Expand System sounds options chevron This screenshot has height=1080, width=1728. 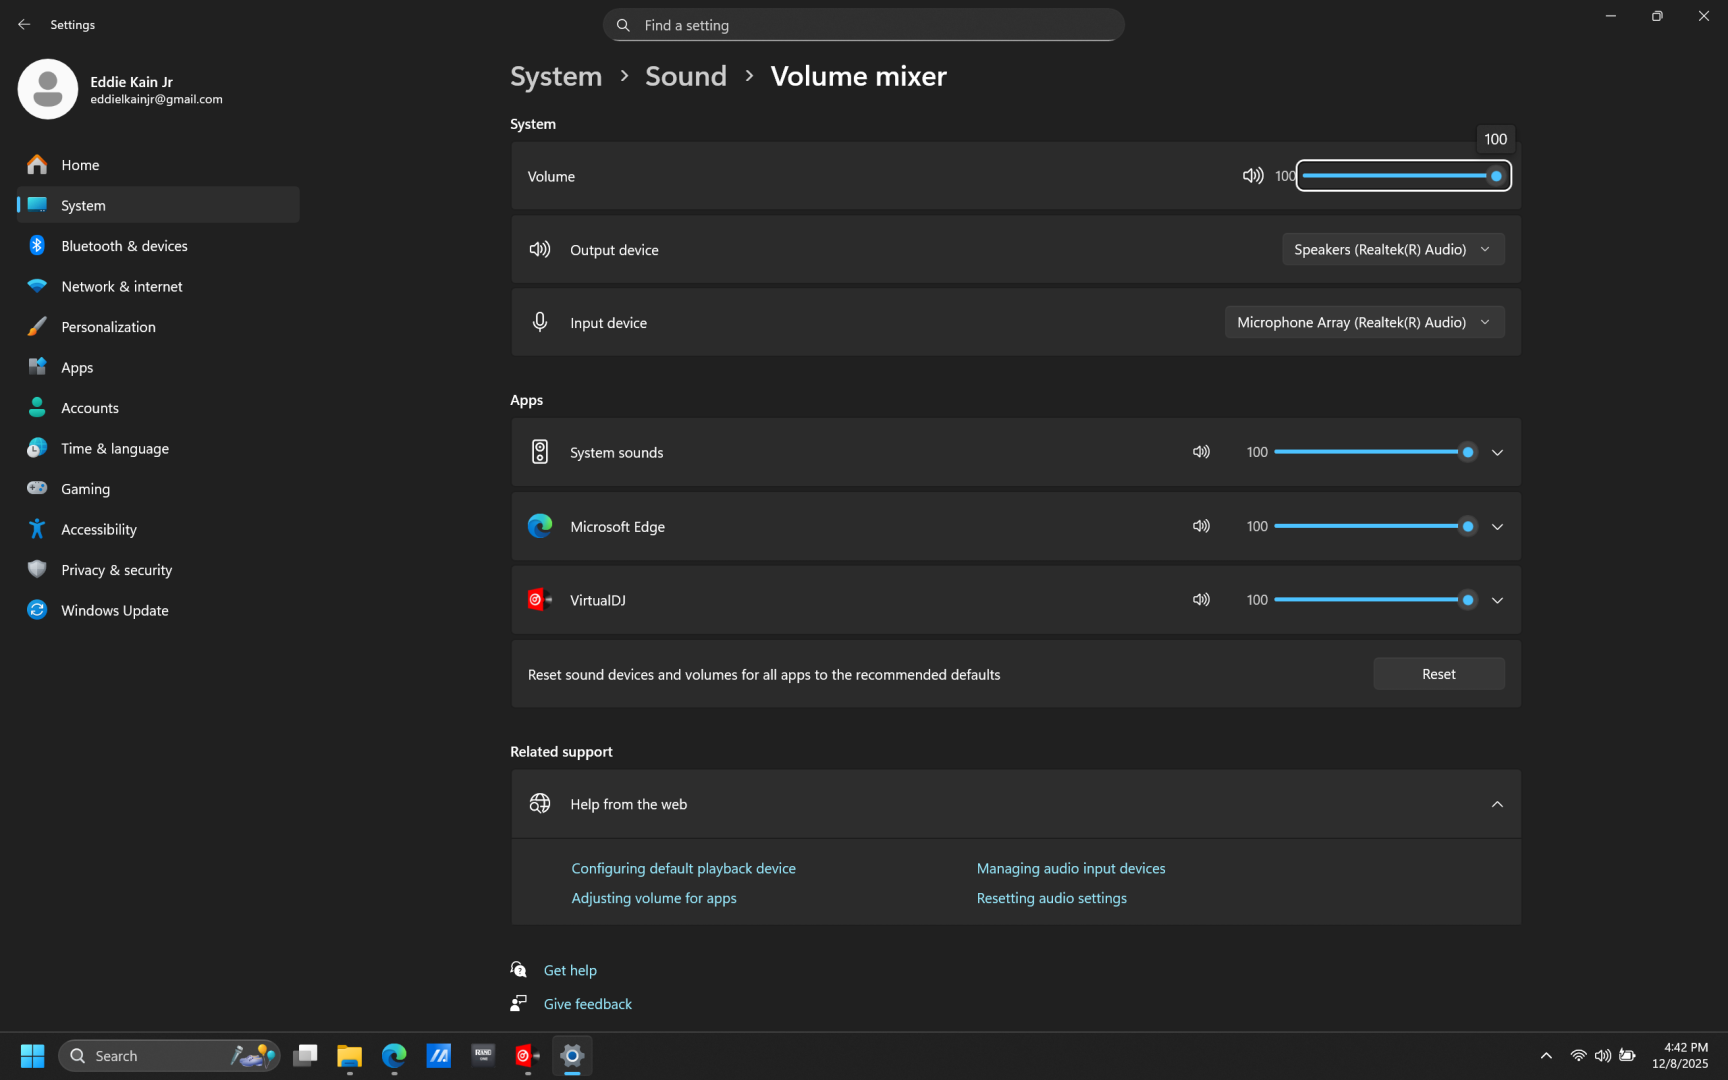[x=1497, y=453]
